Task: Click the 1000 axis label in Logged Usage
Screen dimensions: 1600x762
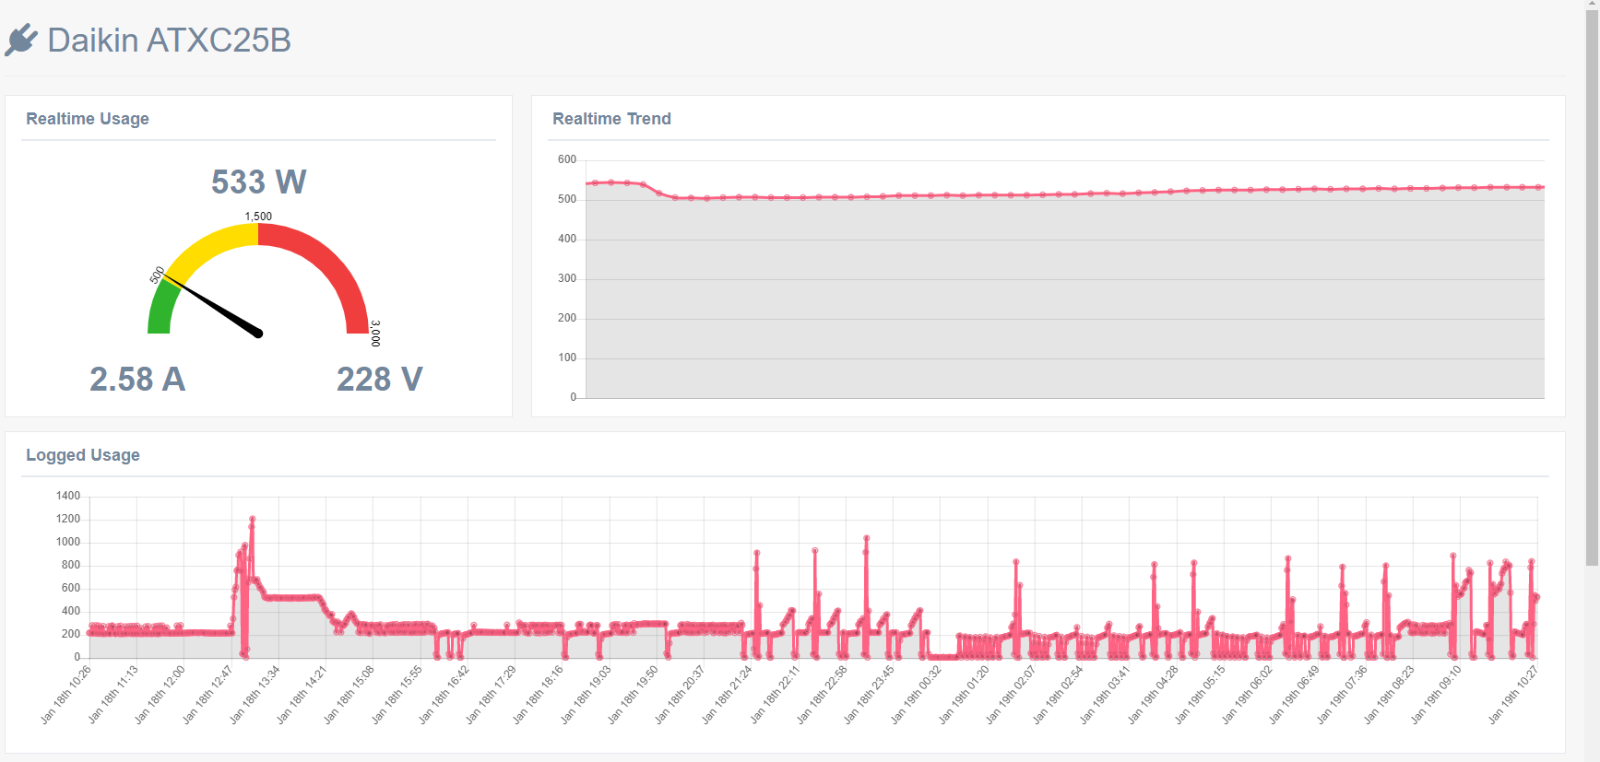Action: (x=68, y=541)
